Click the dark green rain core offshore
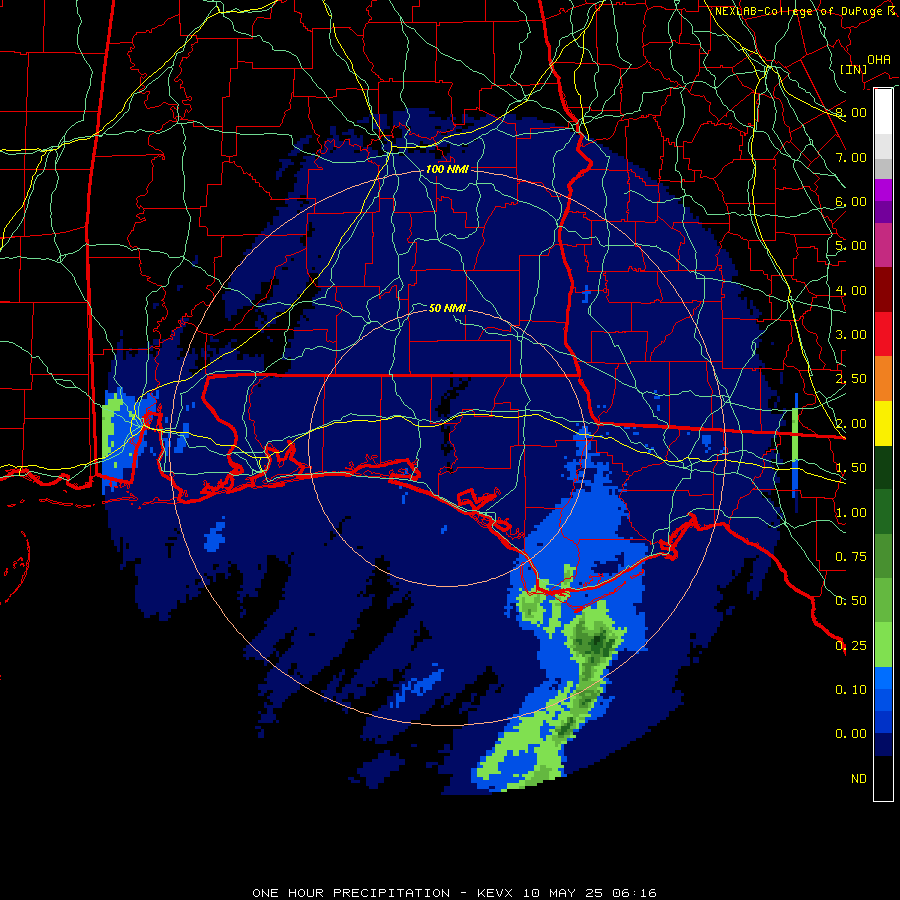Image resolution: width=900 pixels, height=900 pixels. [596, 641]
